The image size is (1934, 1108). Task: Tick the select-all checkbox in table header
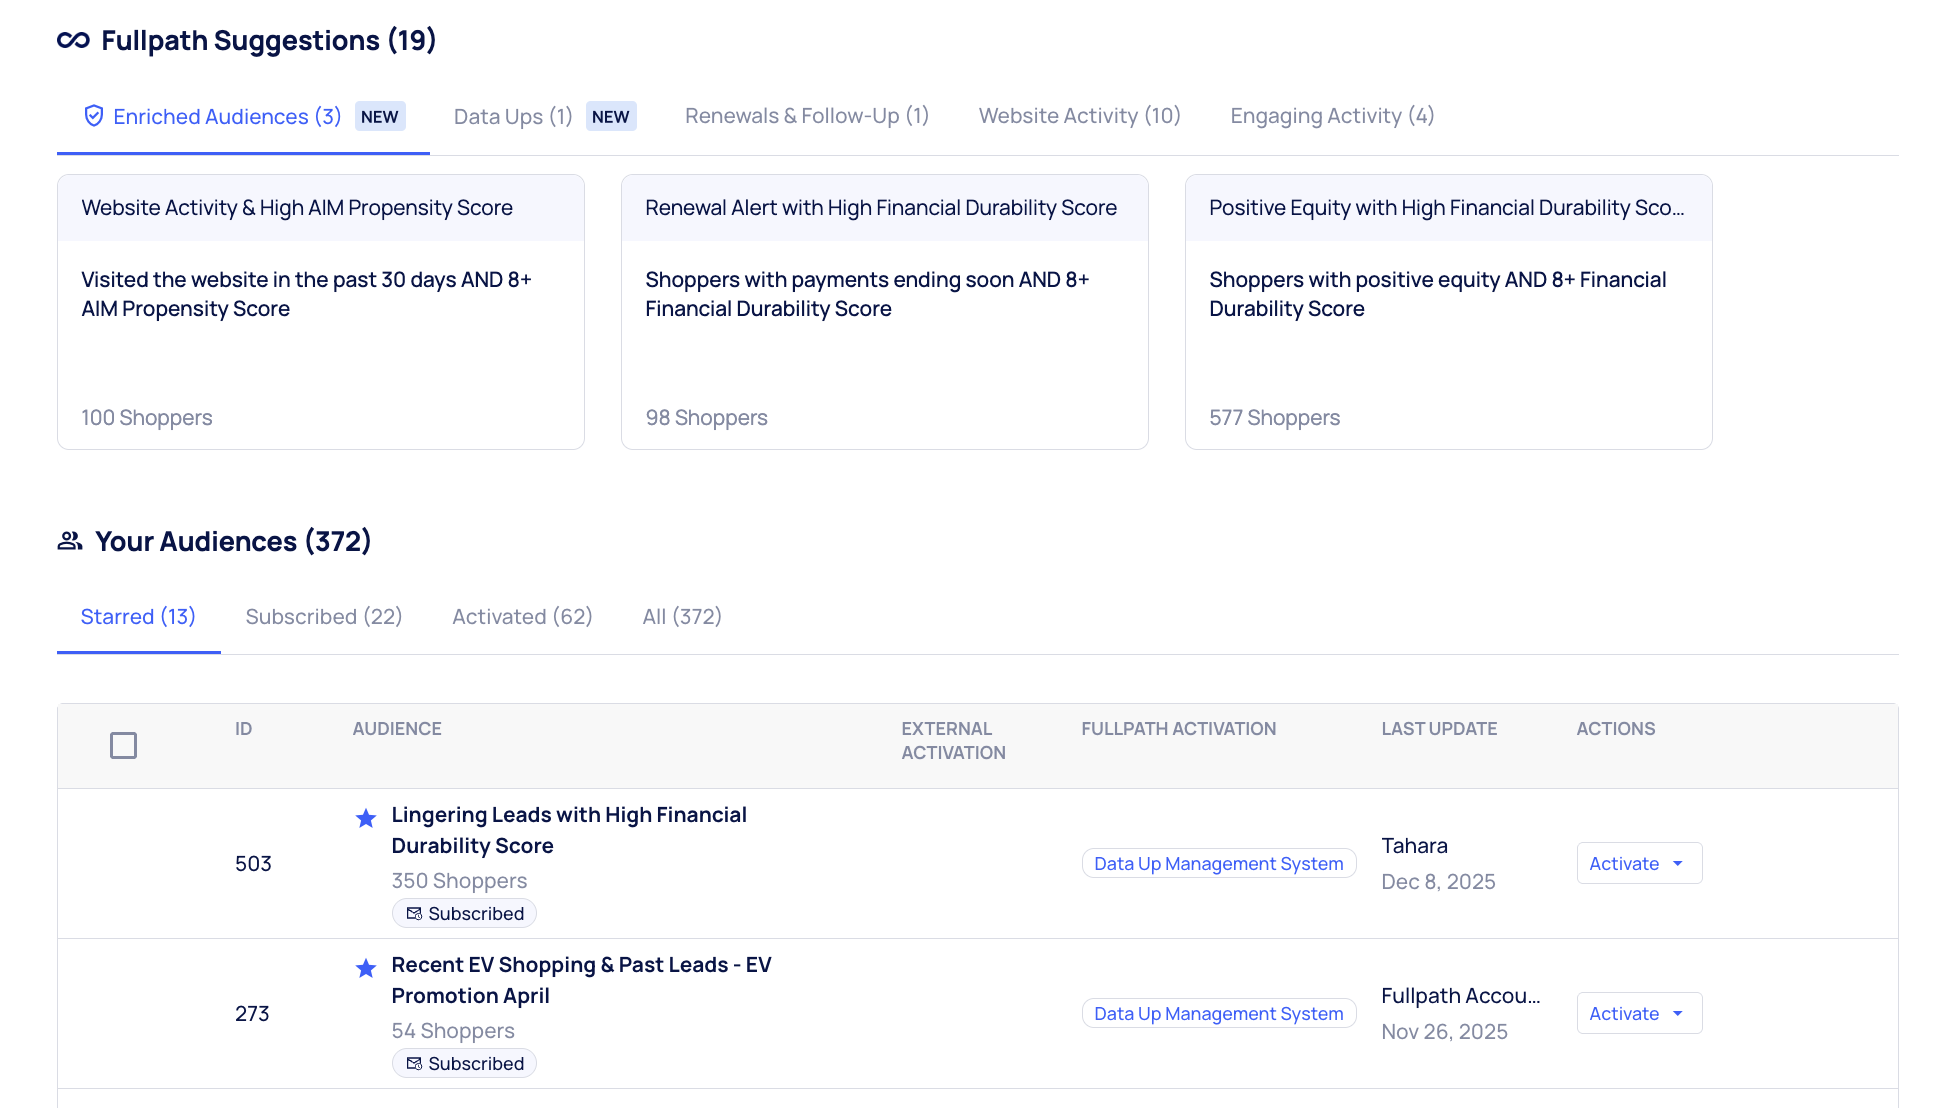[x=123, y=746]
